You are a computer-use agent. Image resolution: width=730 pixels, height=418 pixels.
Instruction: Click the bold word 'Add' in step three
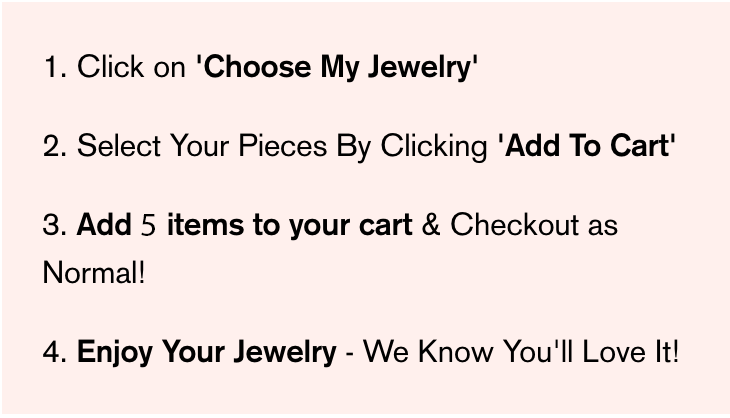pyautogui.click(x=104, y=225)
